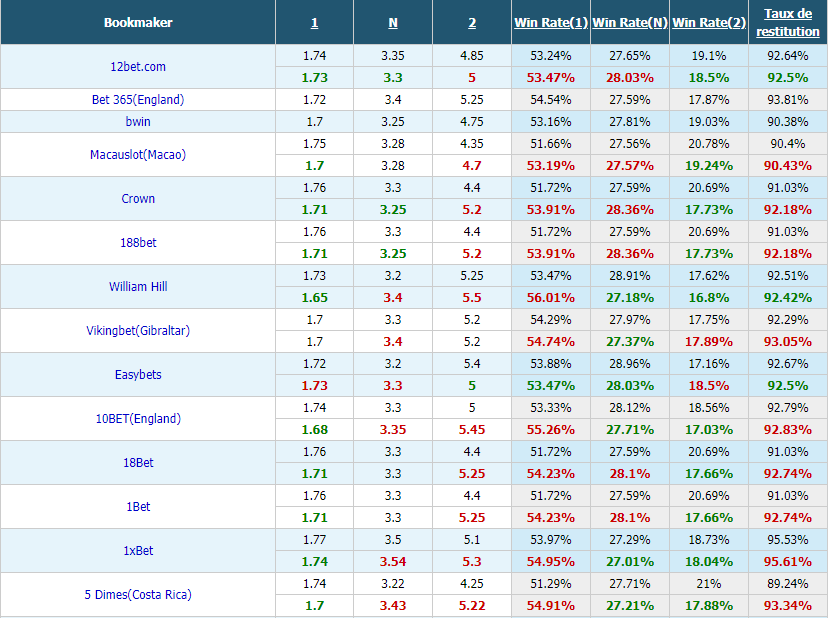Select the 95.61% restitution cell
828x618 pixels.
[x=788, y=561]
